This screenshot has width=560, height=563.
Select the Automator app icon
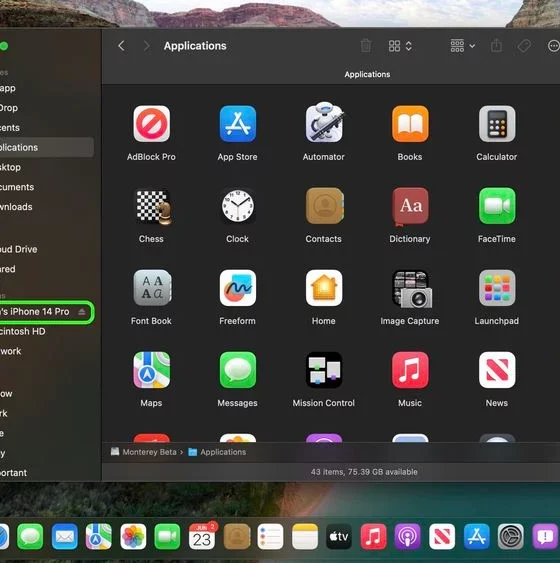(x=324, y=123)
